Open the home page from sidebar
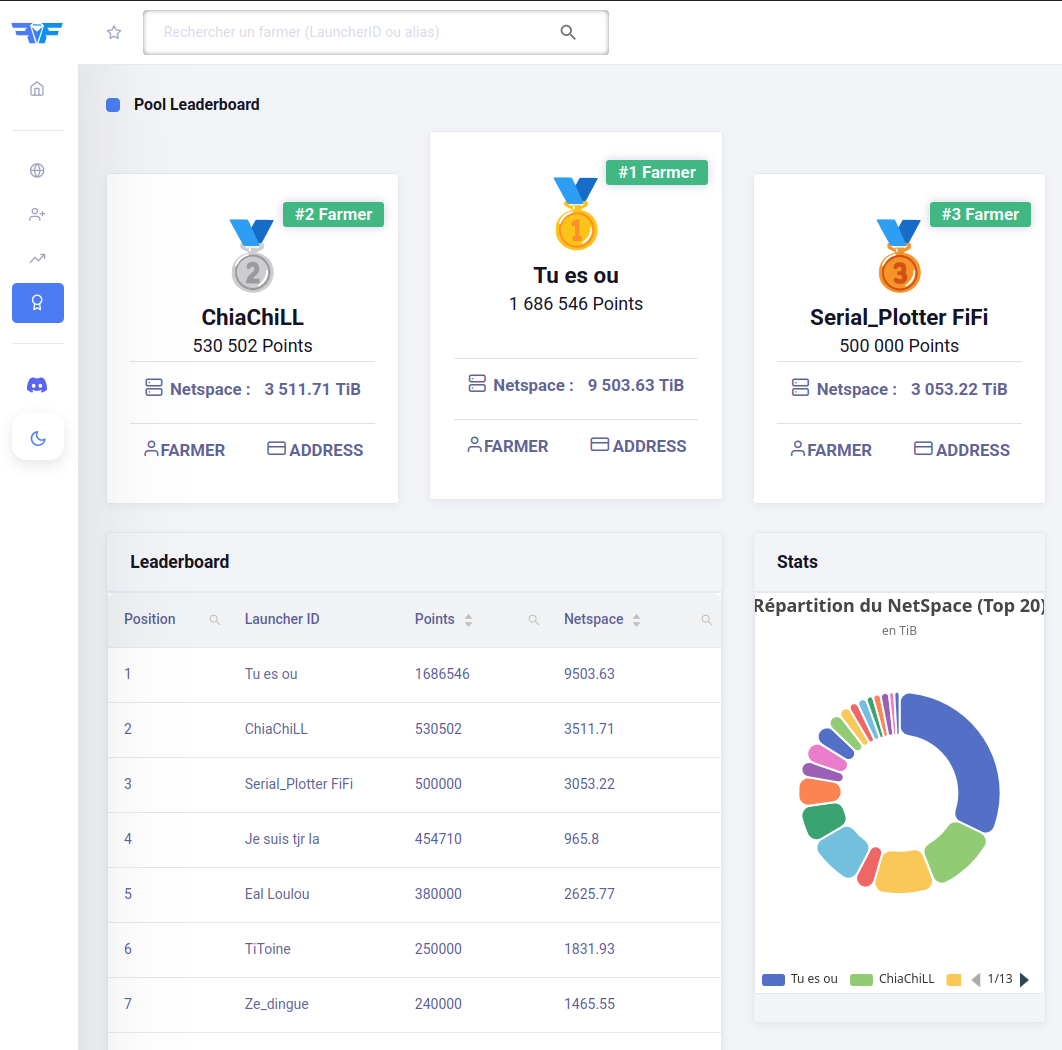 click(x=37, y=89)
